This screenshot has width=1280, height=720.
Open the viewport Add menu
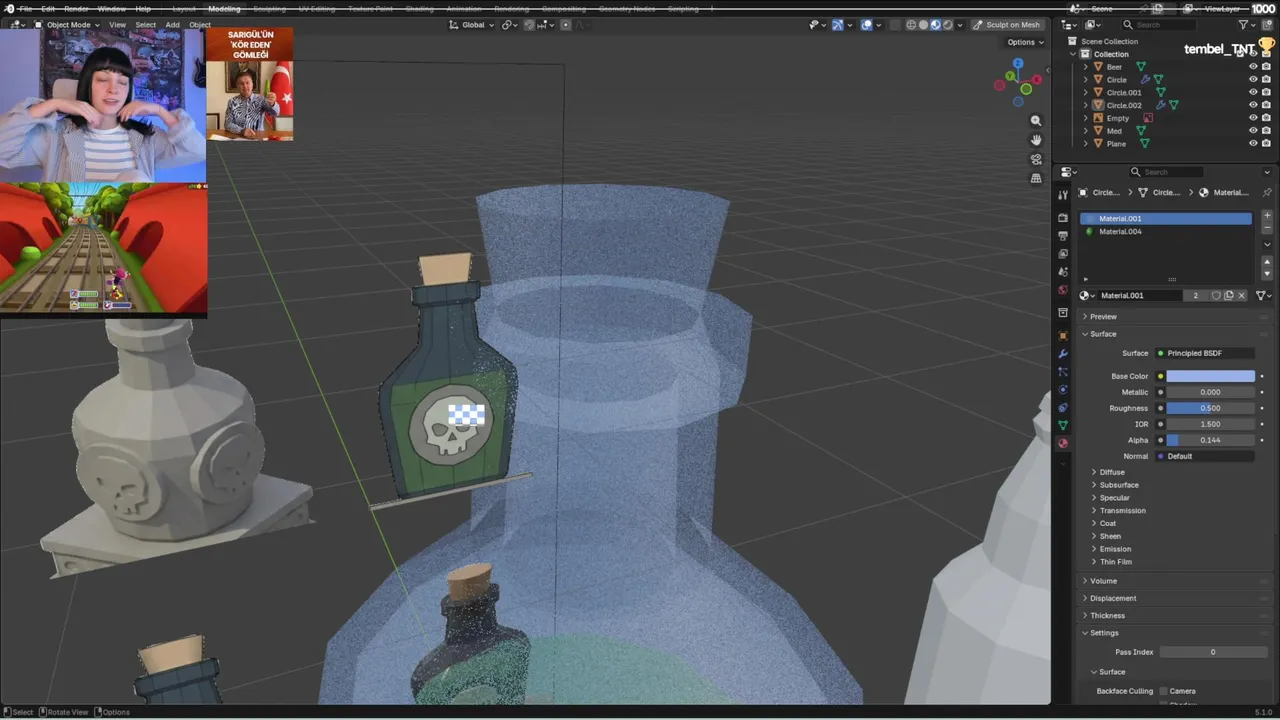[172, 25]
